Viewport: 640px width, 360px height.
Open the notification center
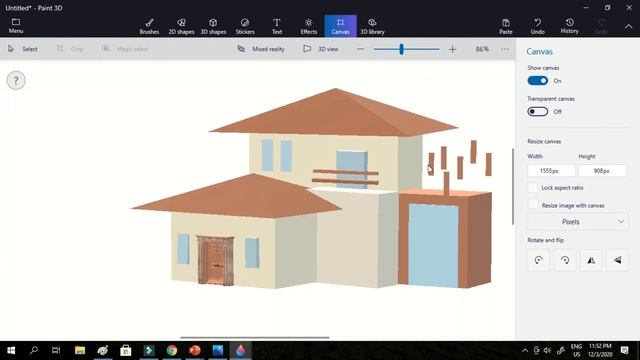[x=624, y=350]
